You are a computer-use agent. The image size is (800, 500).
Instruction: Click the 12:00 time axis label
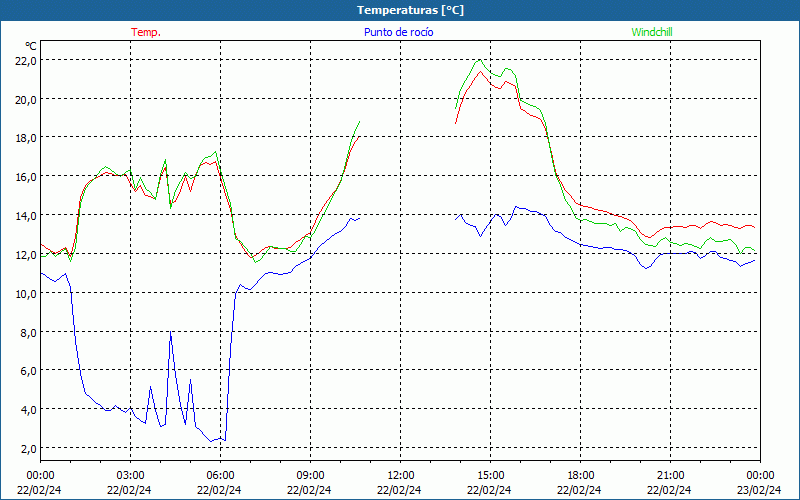[401, 476]
